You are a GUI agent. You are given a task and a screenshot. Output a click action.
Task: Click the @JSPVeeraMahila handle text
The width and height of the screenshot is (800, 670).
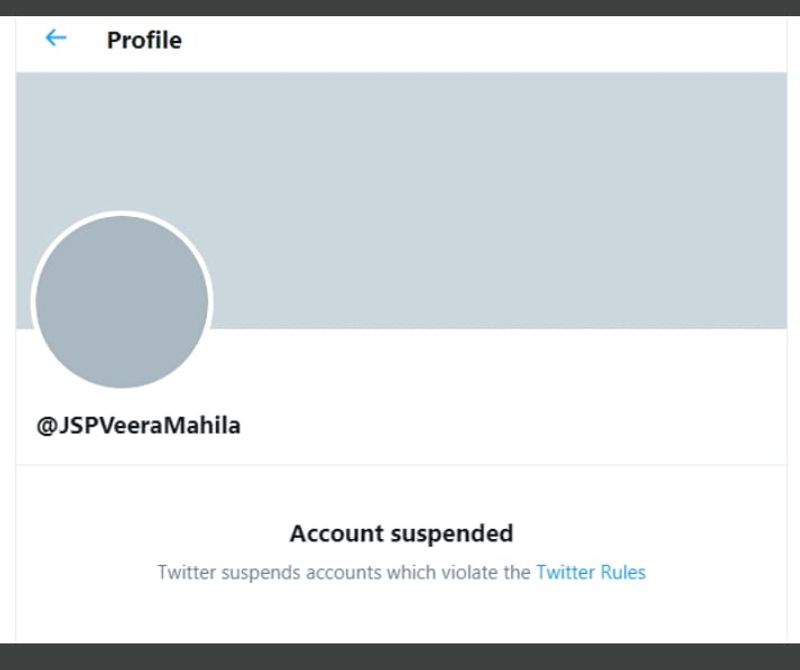coord(139,425)
